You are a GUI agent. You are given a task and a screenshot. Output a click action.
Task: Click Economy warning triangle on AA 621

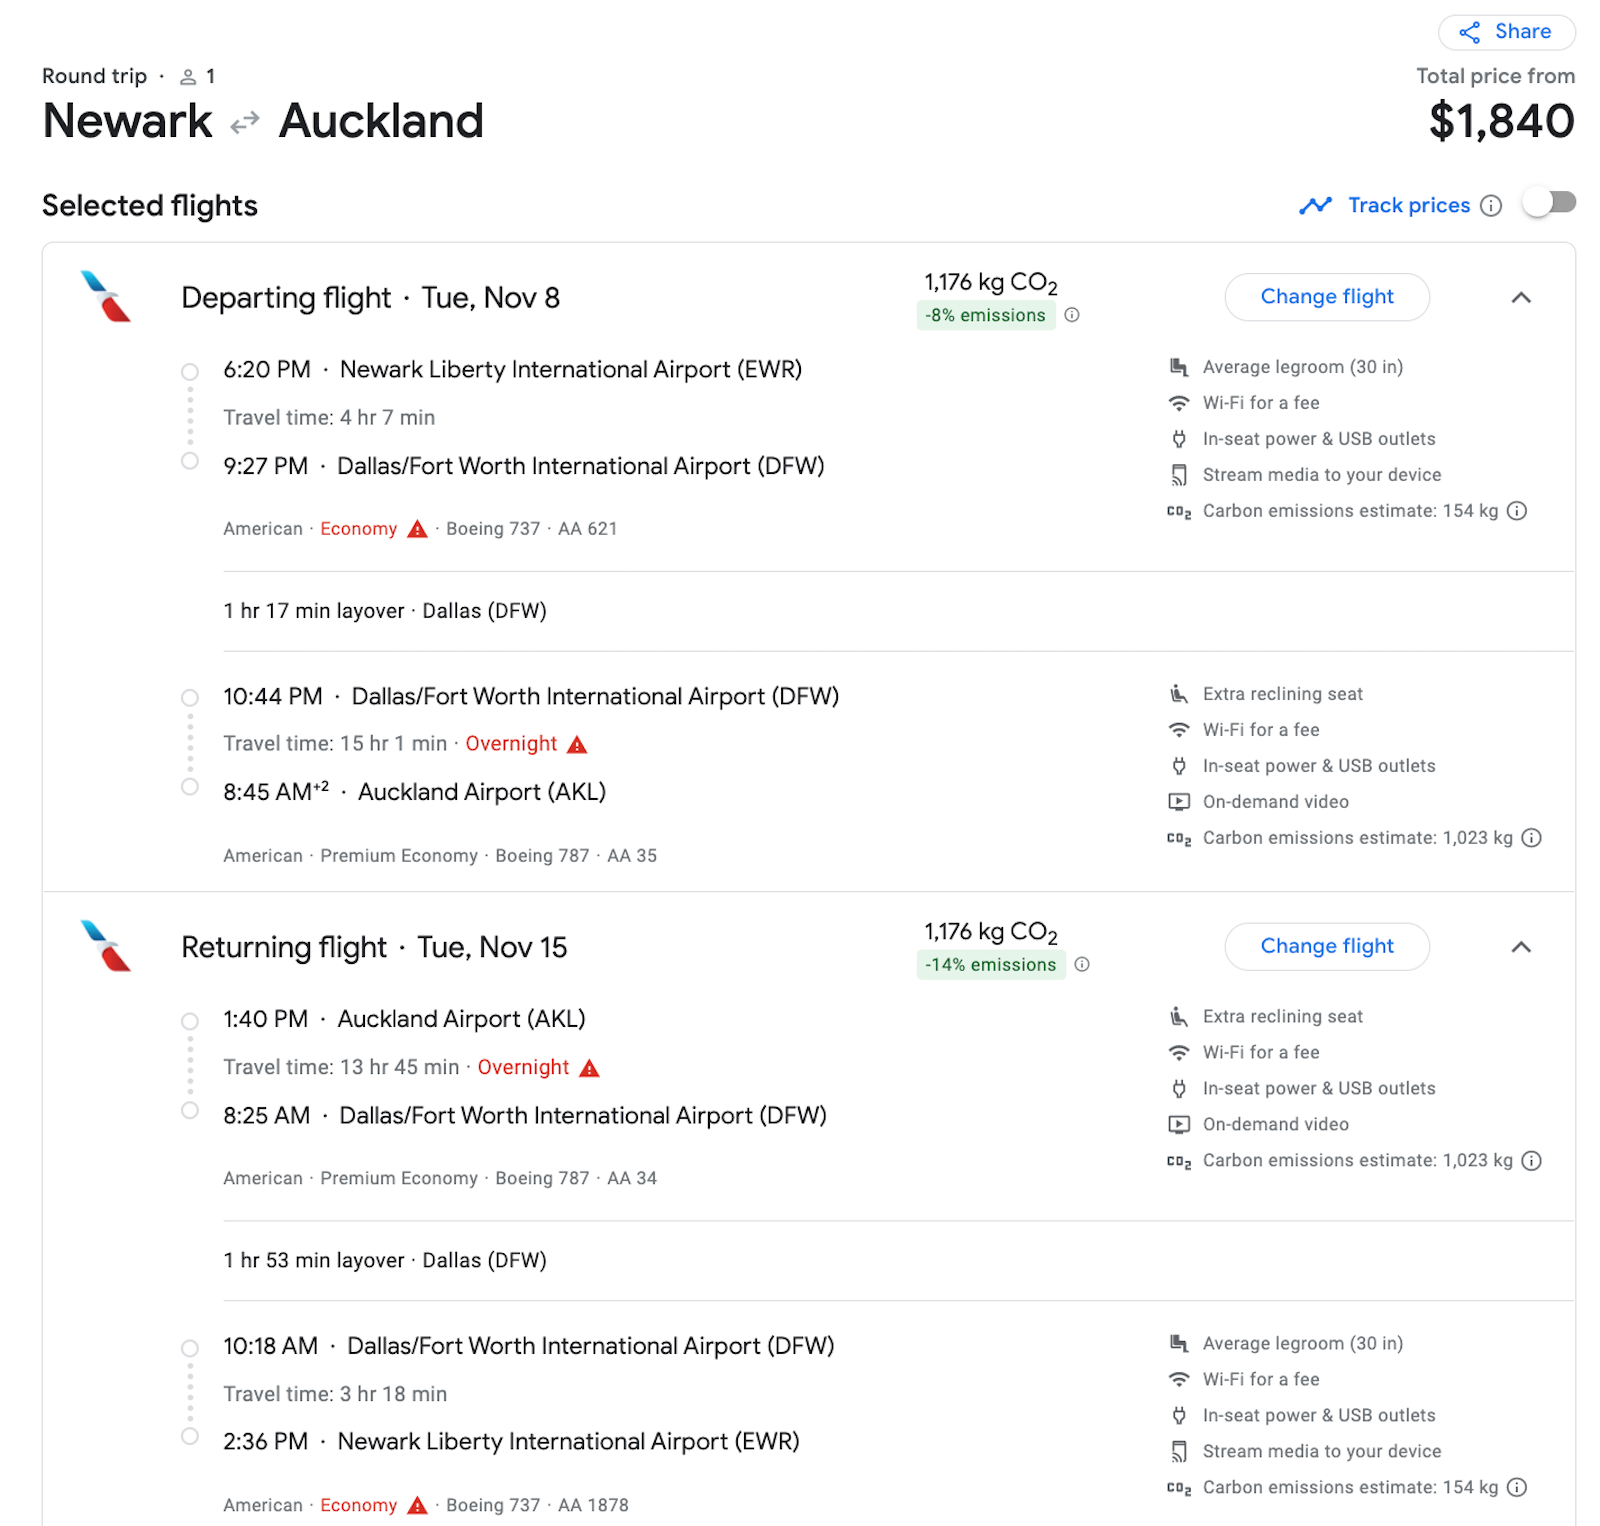click(x=418, y=529)
